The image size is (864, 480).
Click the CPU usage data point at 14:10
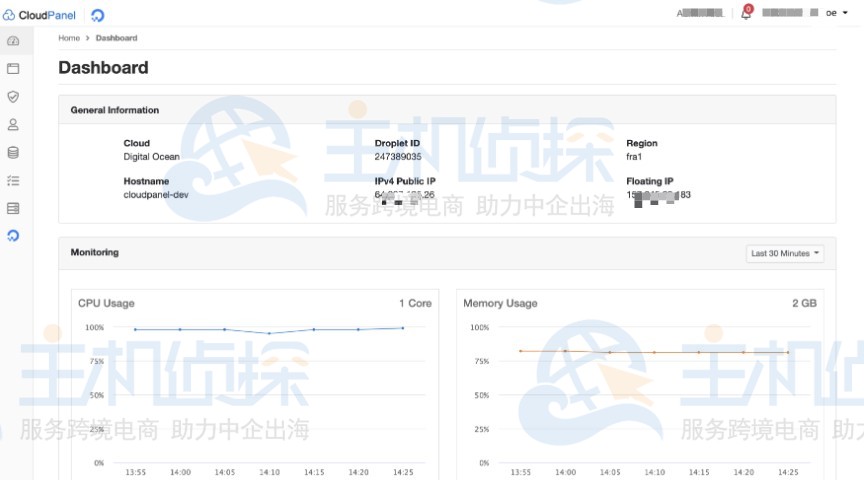268,333
